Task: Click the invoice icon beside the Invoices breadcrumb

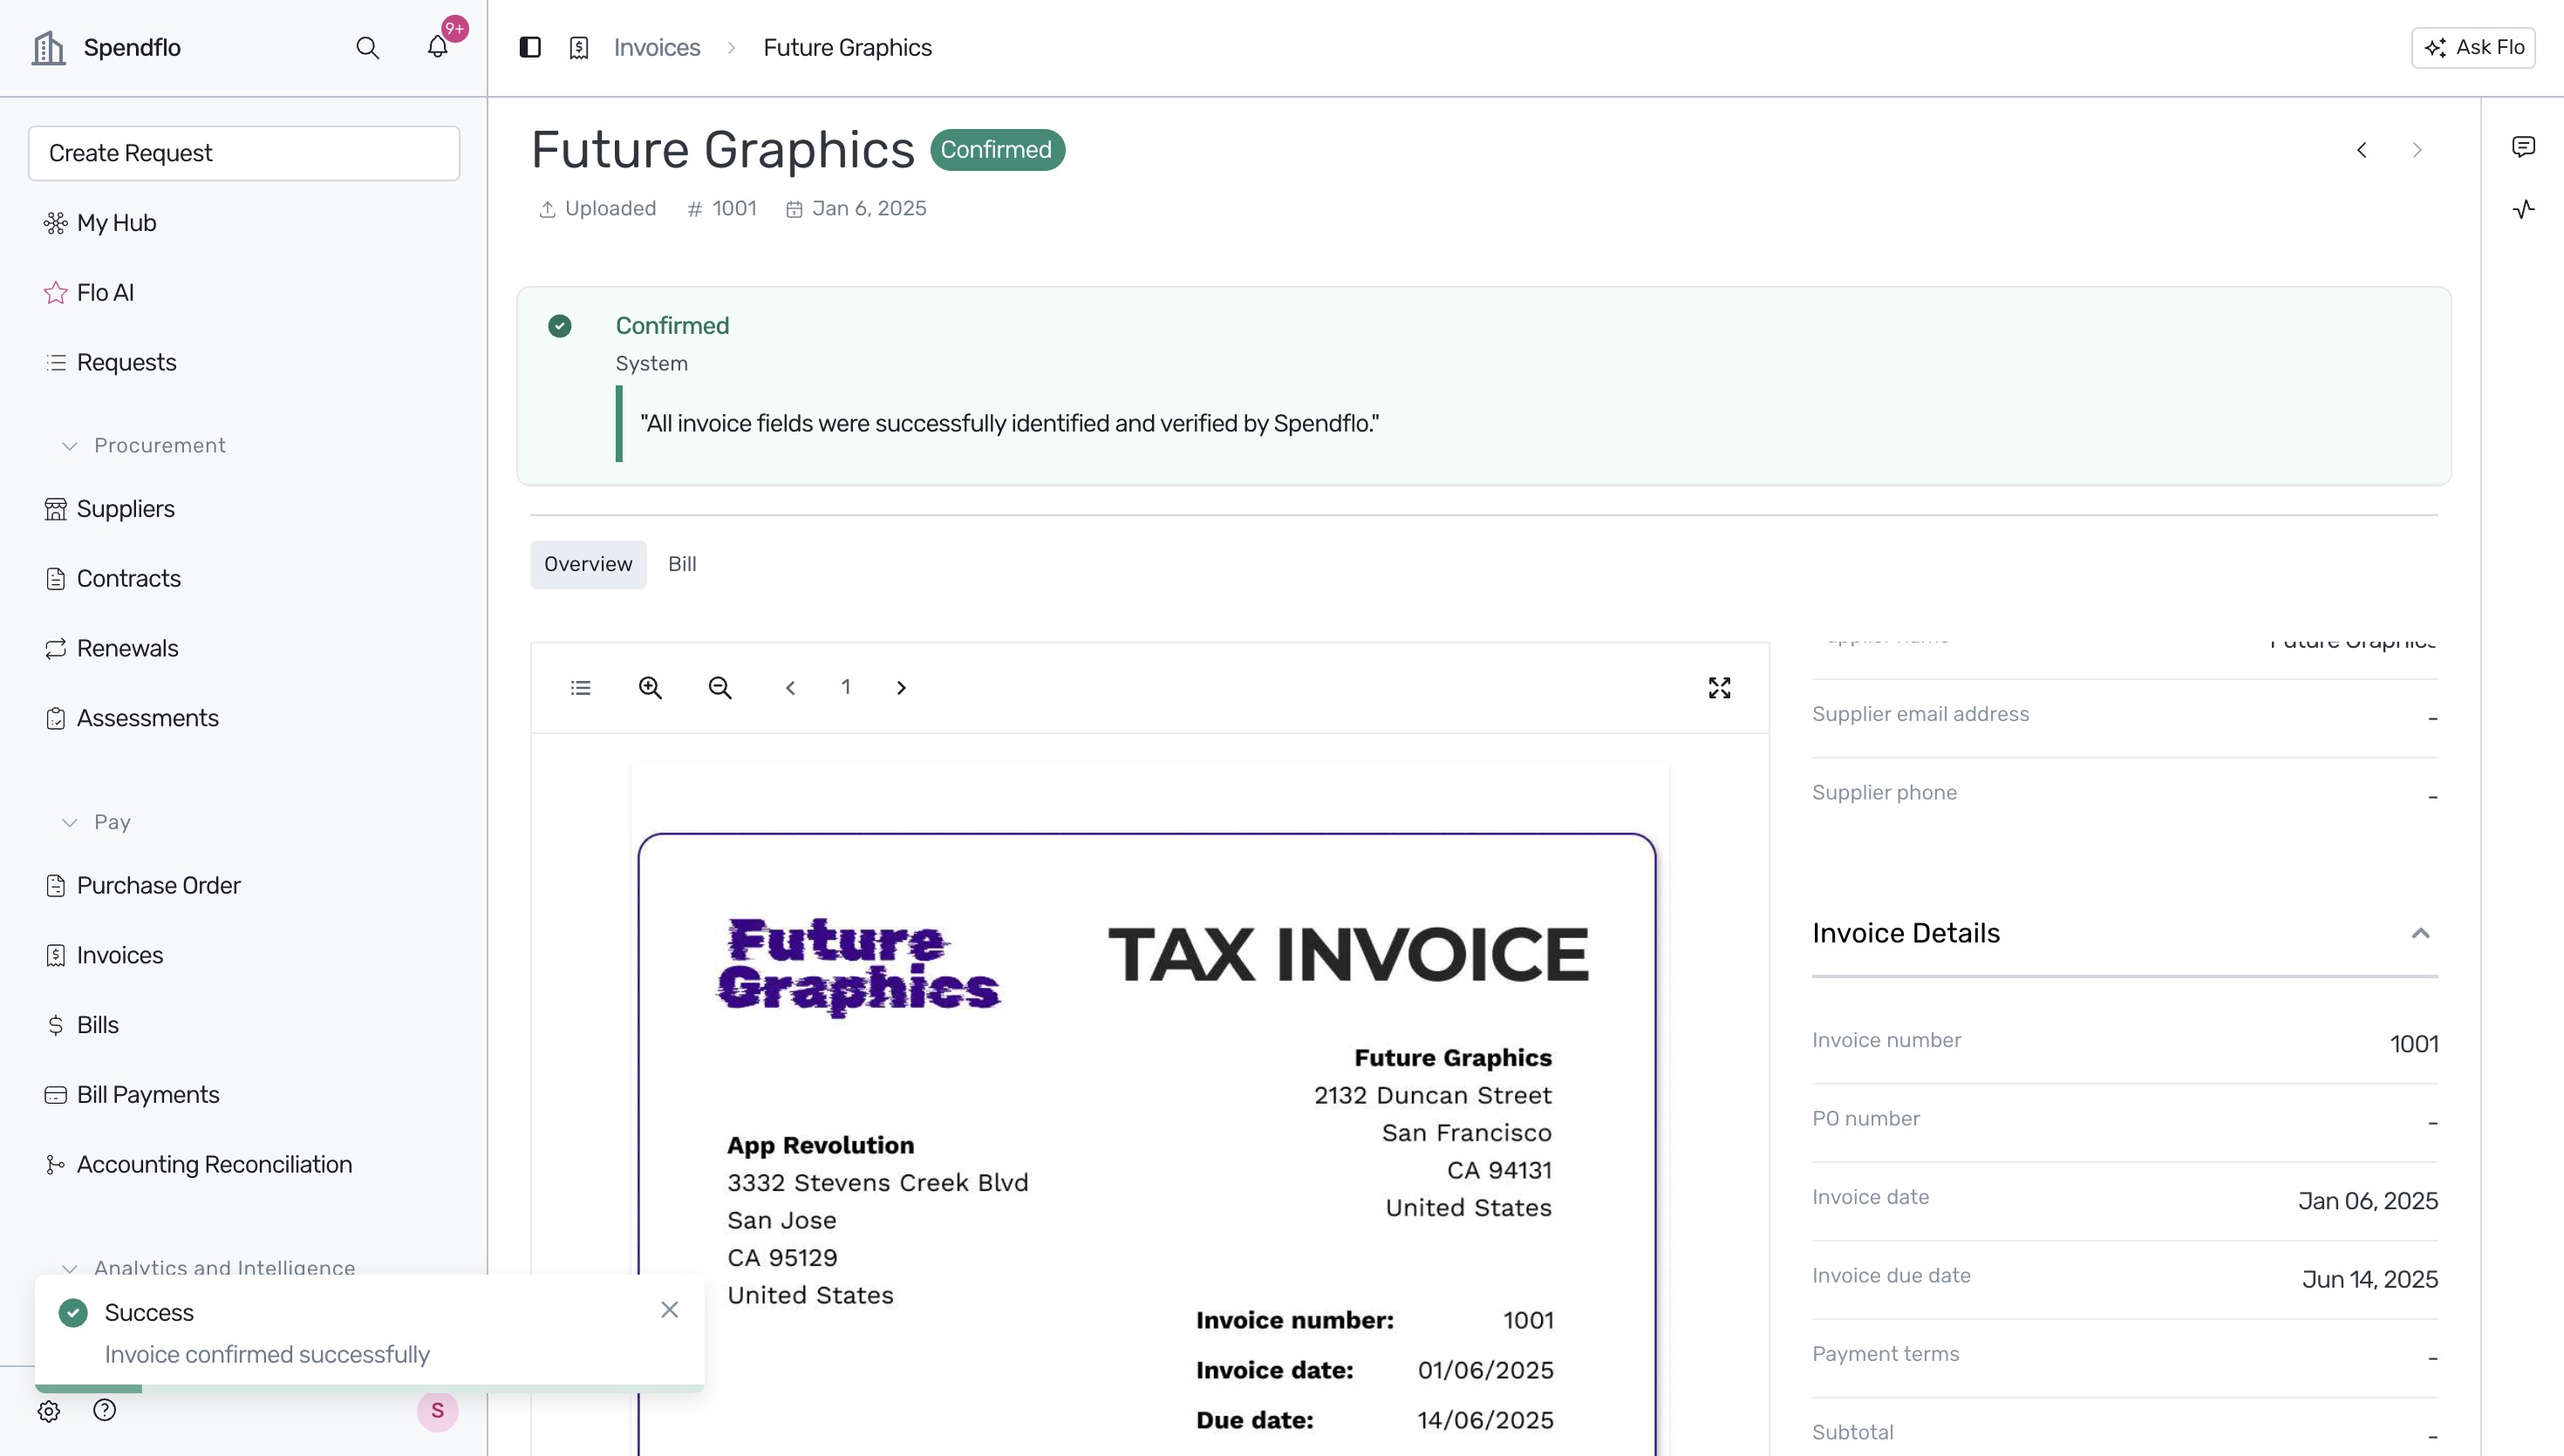Action: pyautogui.click(x=579, y=47)
